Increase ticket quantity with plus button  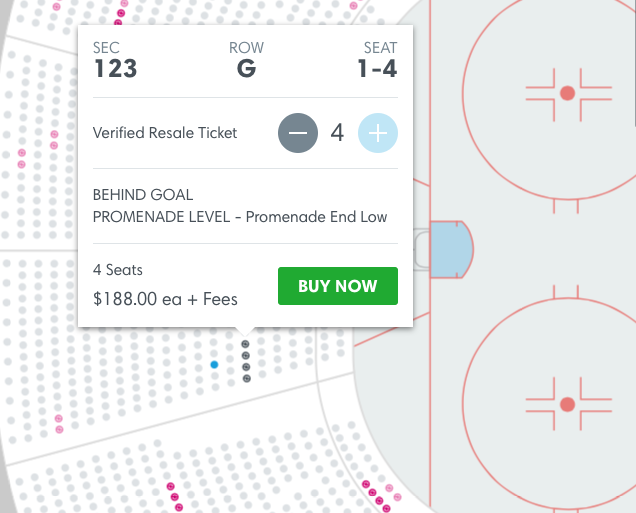click(377, 133)
